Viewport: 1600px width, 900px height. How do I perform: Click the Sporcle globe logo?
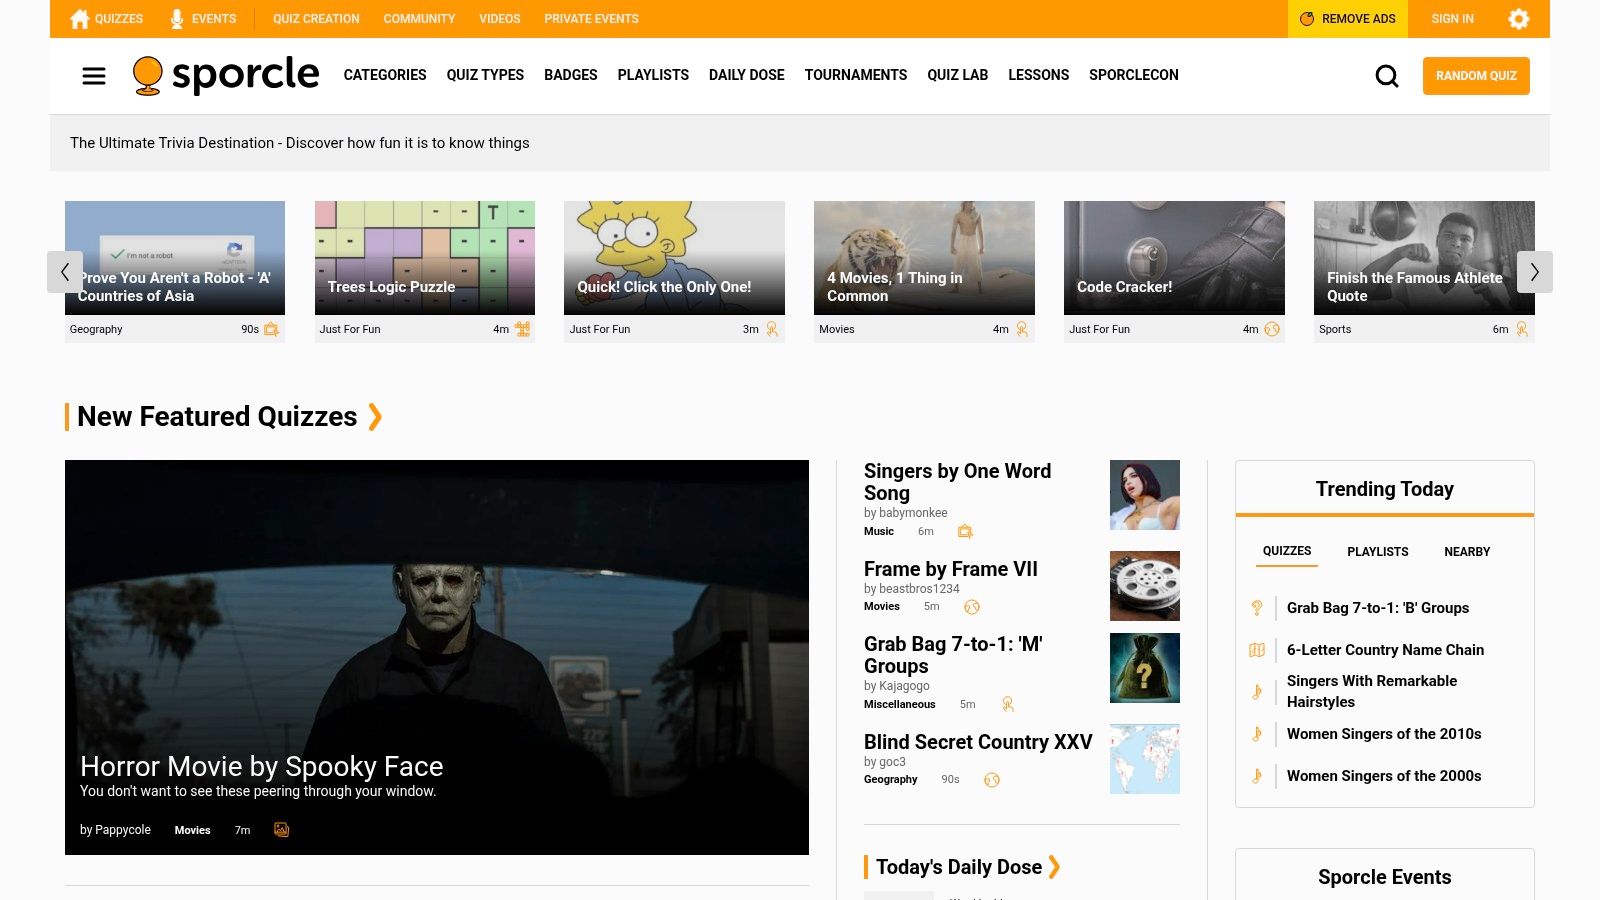pos(148,76)
